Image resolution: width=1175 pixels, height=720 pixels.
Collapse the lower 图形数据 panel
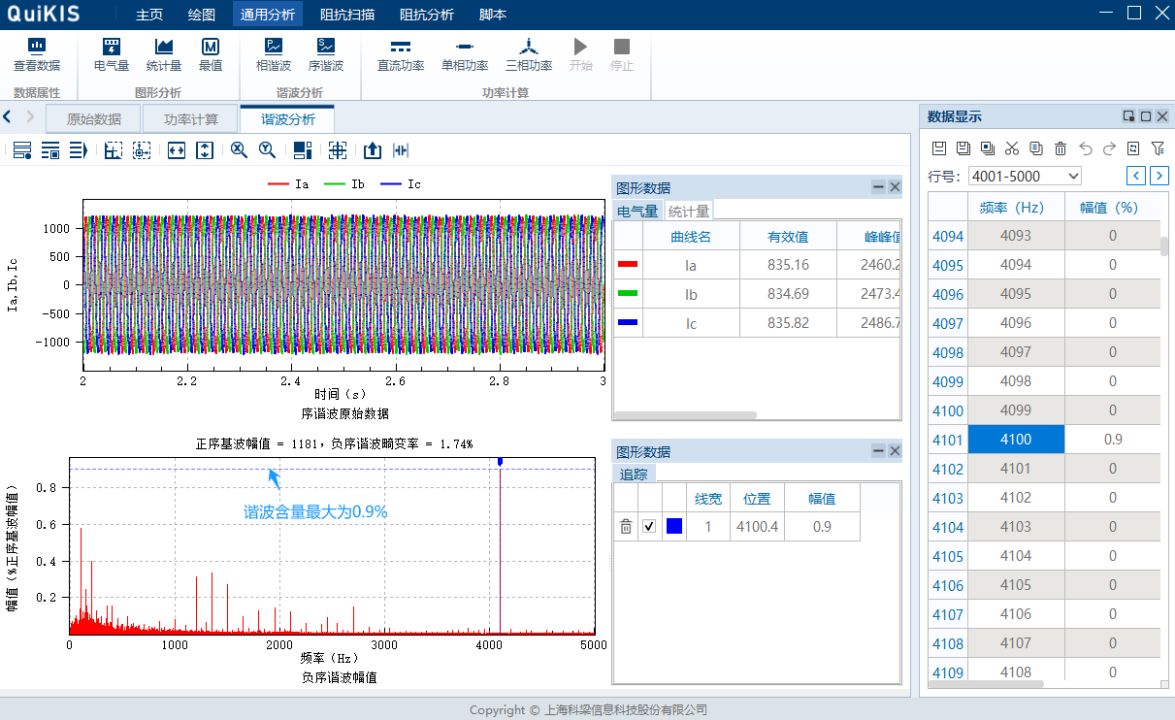[x=877, y=450]
